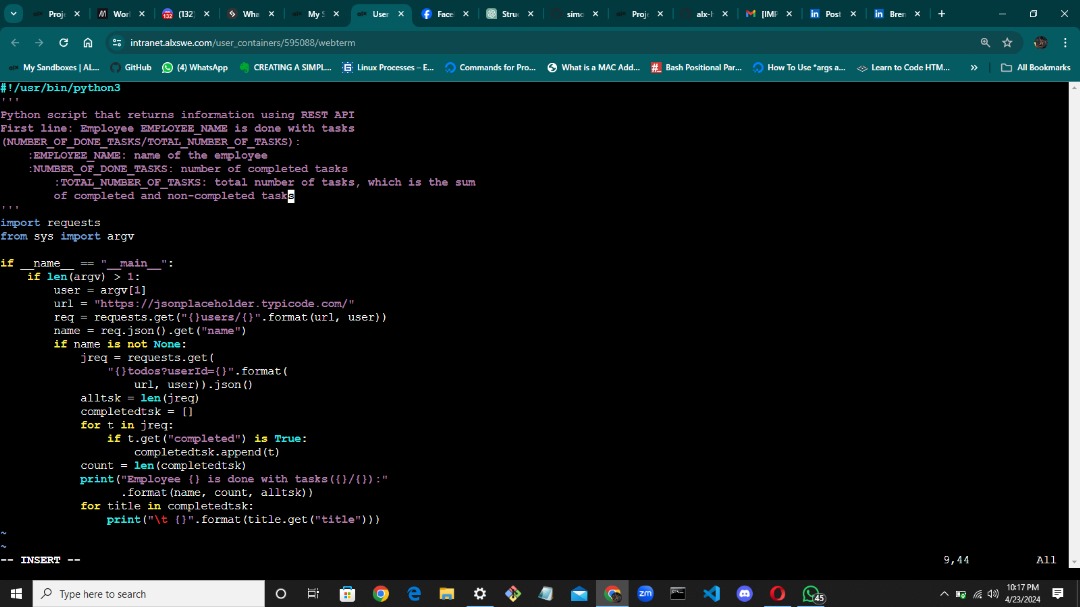This screenshot has height=607, width=1080.
Task: Show more bookmarks with the chevron
Action: pos(974,68)
